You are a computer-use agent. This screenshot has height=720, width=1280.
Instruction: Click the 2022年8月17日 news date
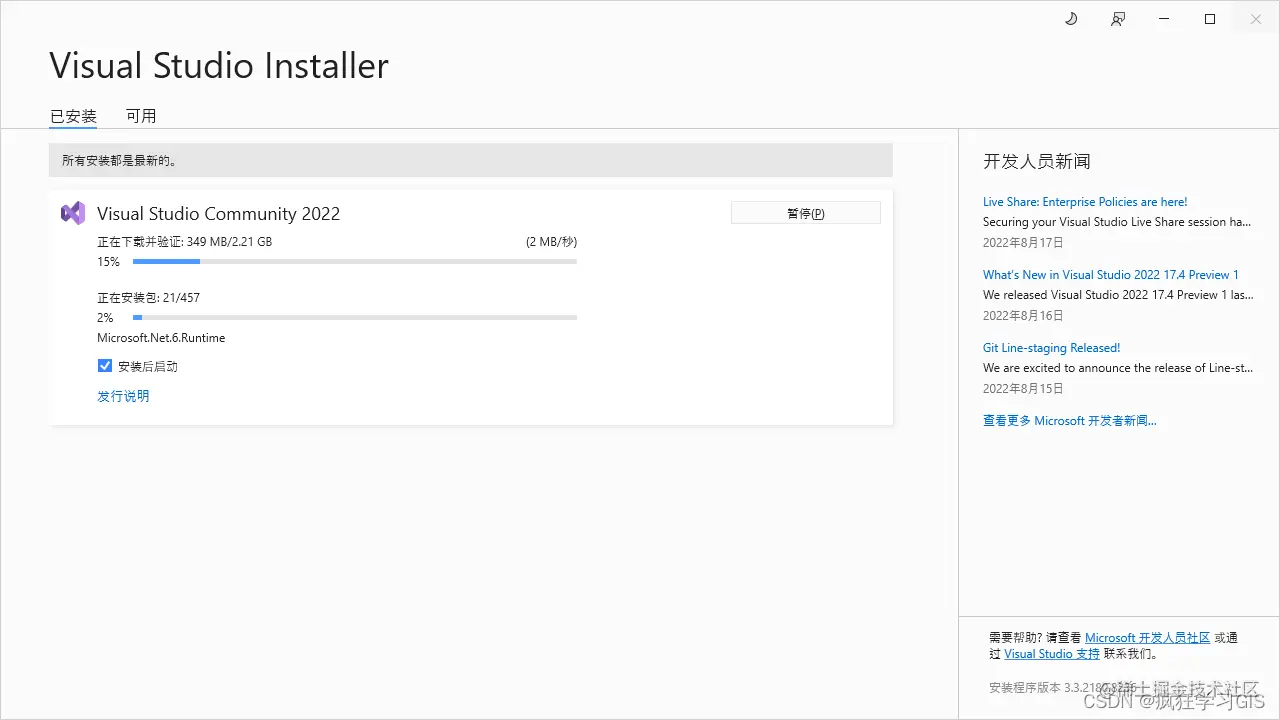[1023, 243]
